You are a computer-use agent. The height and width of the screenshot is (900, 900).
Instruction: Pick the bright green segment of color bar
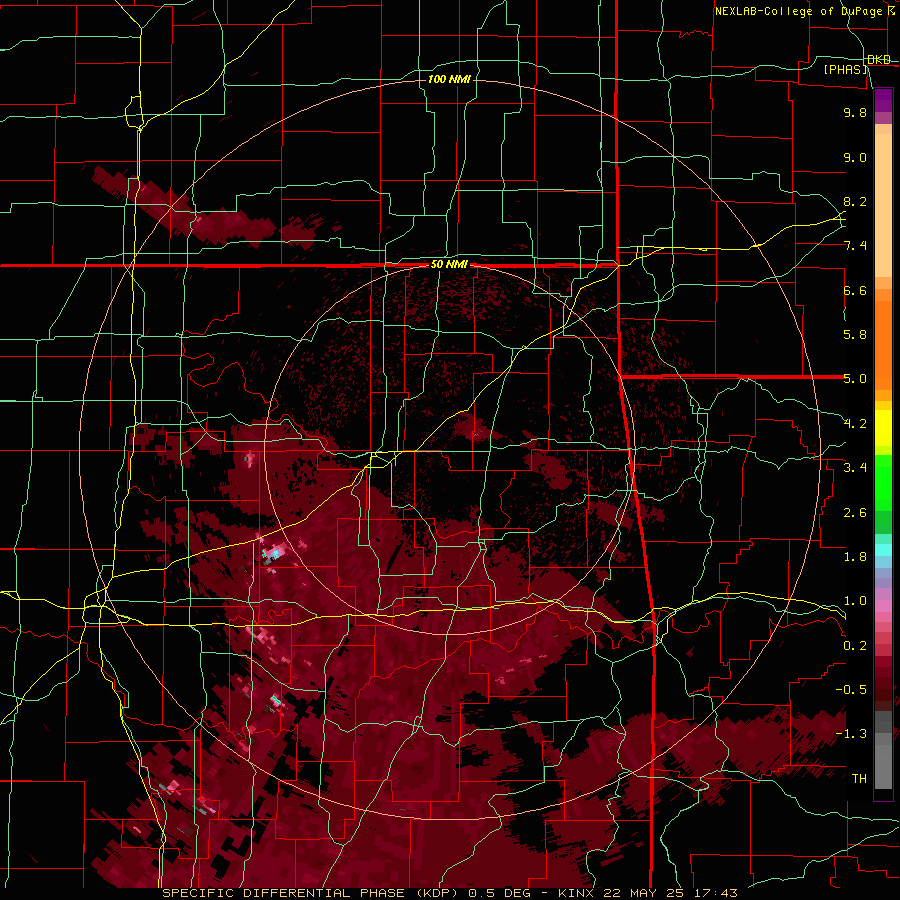click(883, 483)
